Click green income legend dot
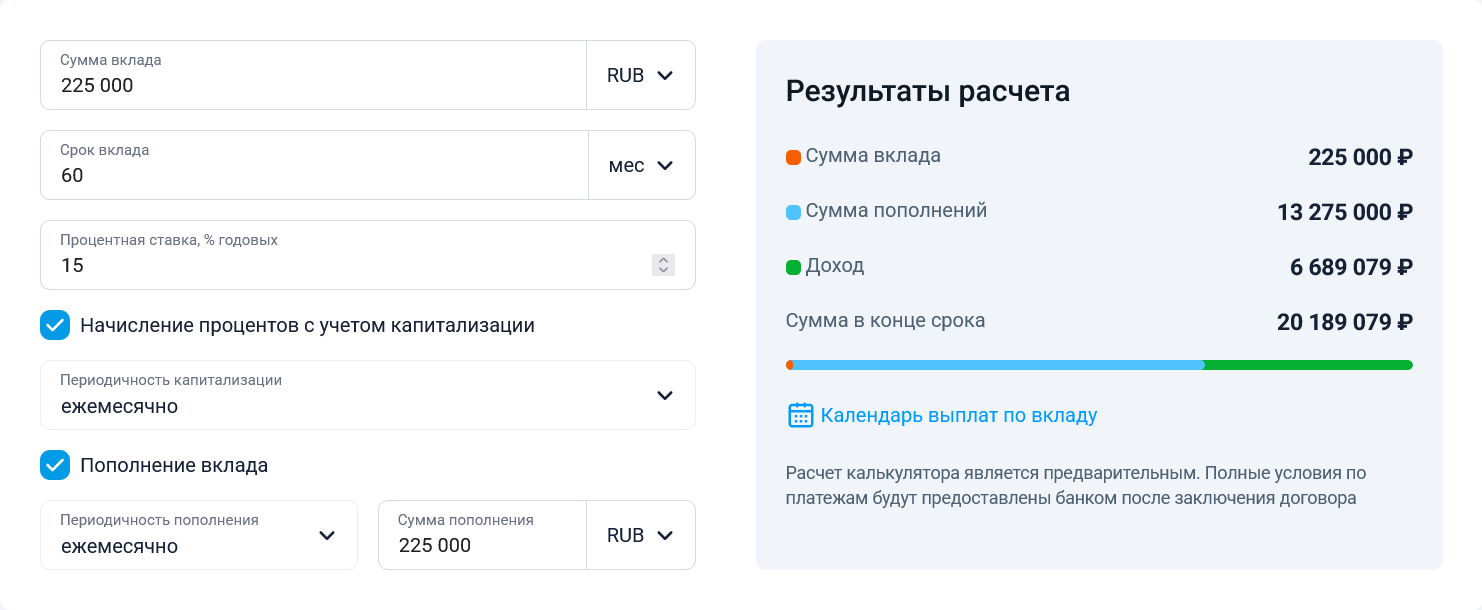 tap(793, 267)
